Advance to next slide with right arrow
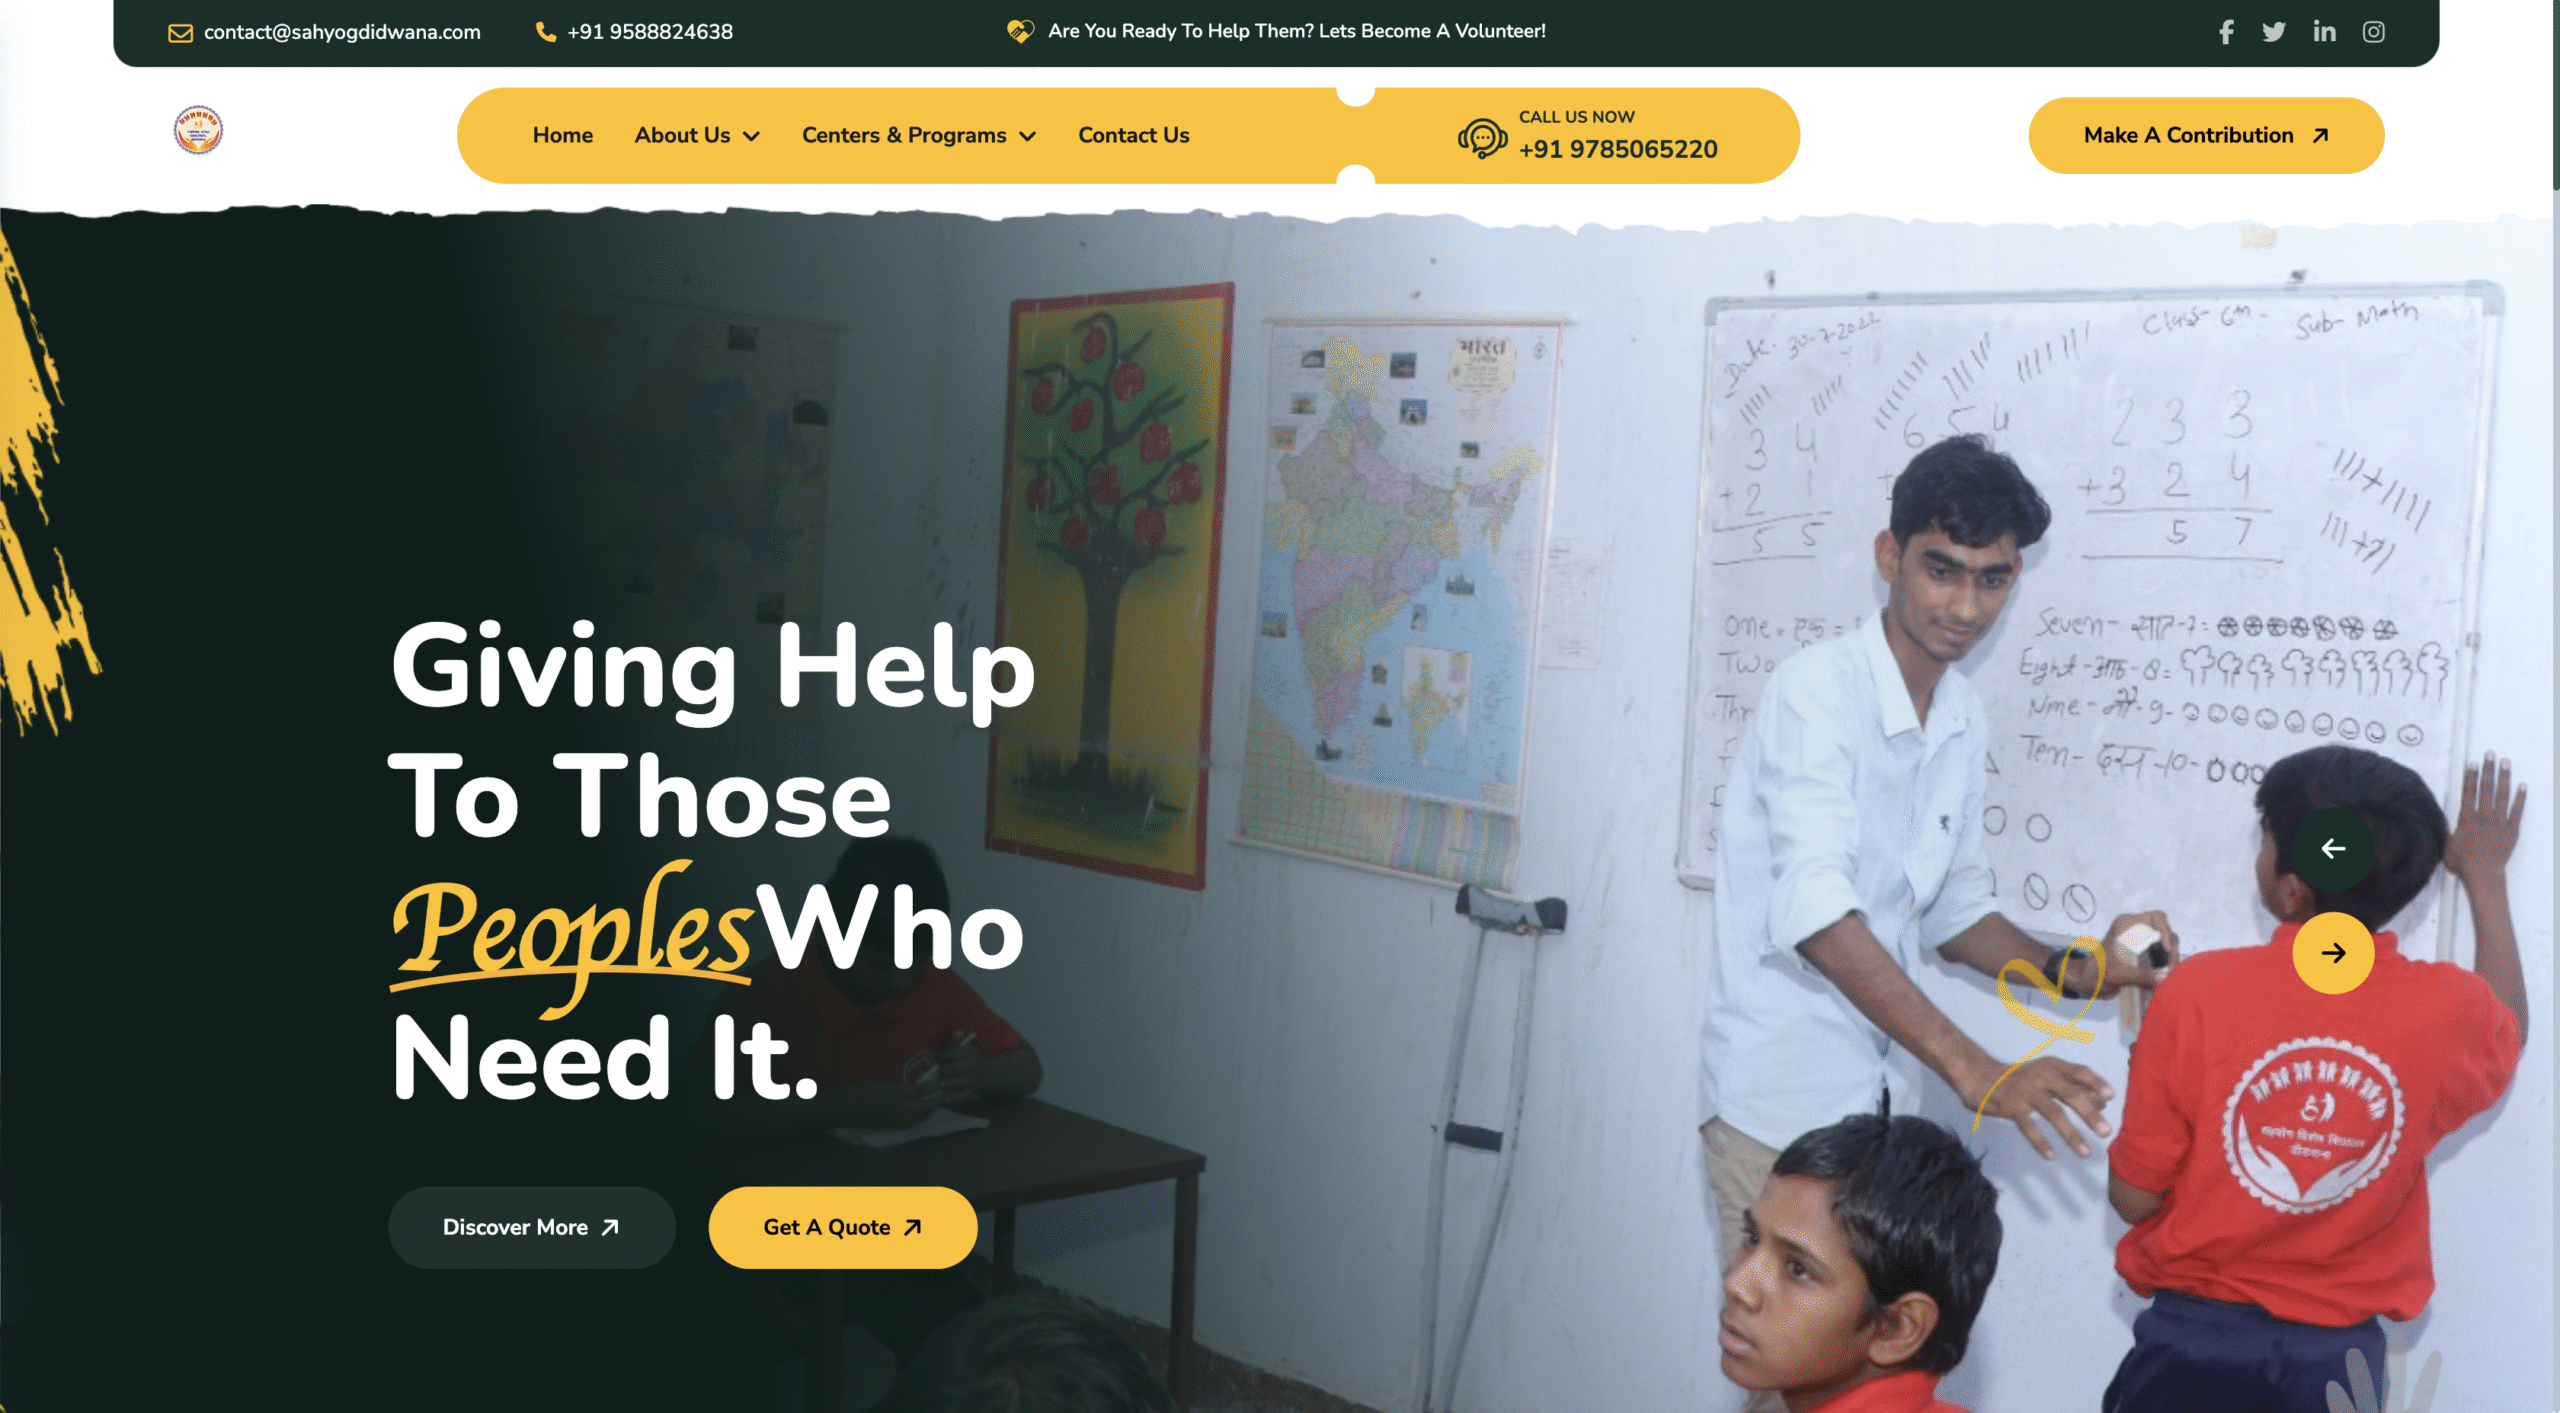The image size is (2560, 1413). point(2333,953)
